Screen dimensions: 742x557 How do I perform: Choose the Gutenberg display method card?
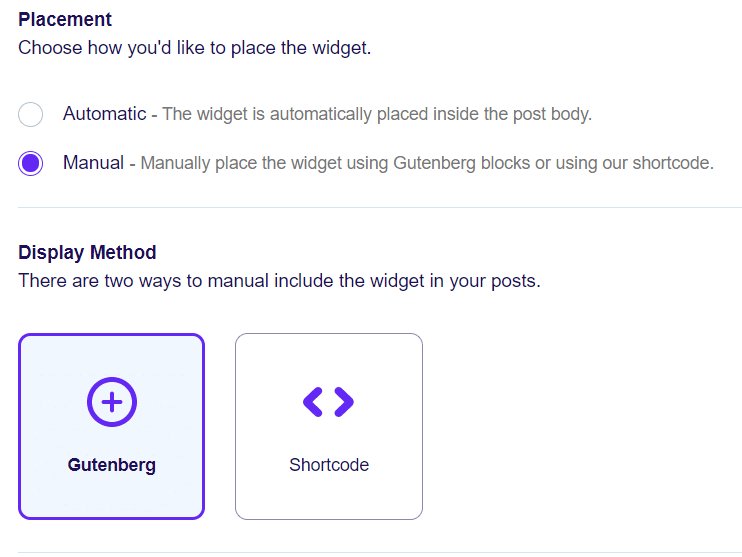pyautogui.click(x=111, y=427)
